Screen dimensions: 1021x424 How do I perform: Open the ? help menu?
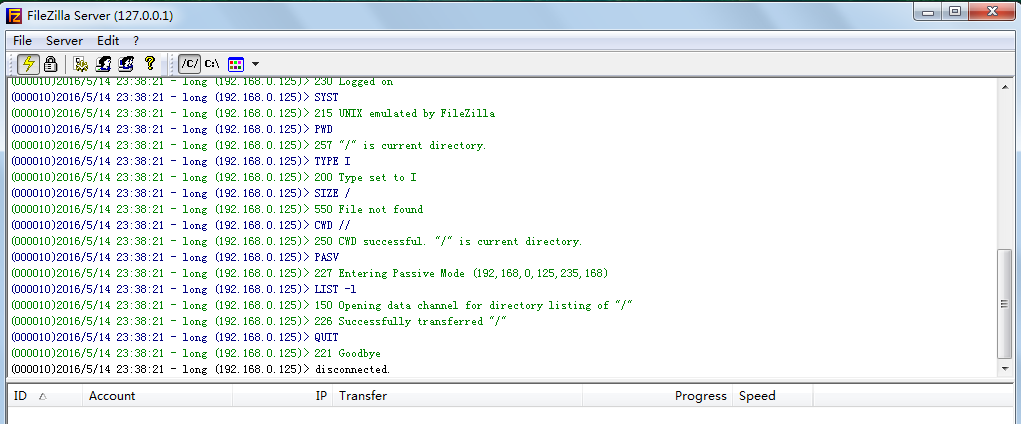pos(136,40)
